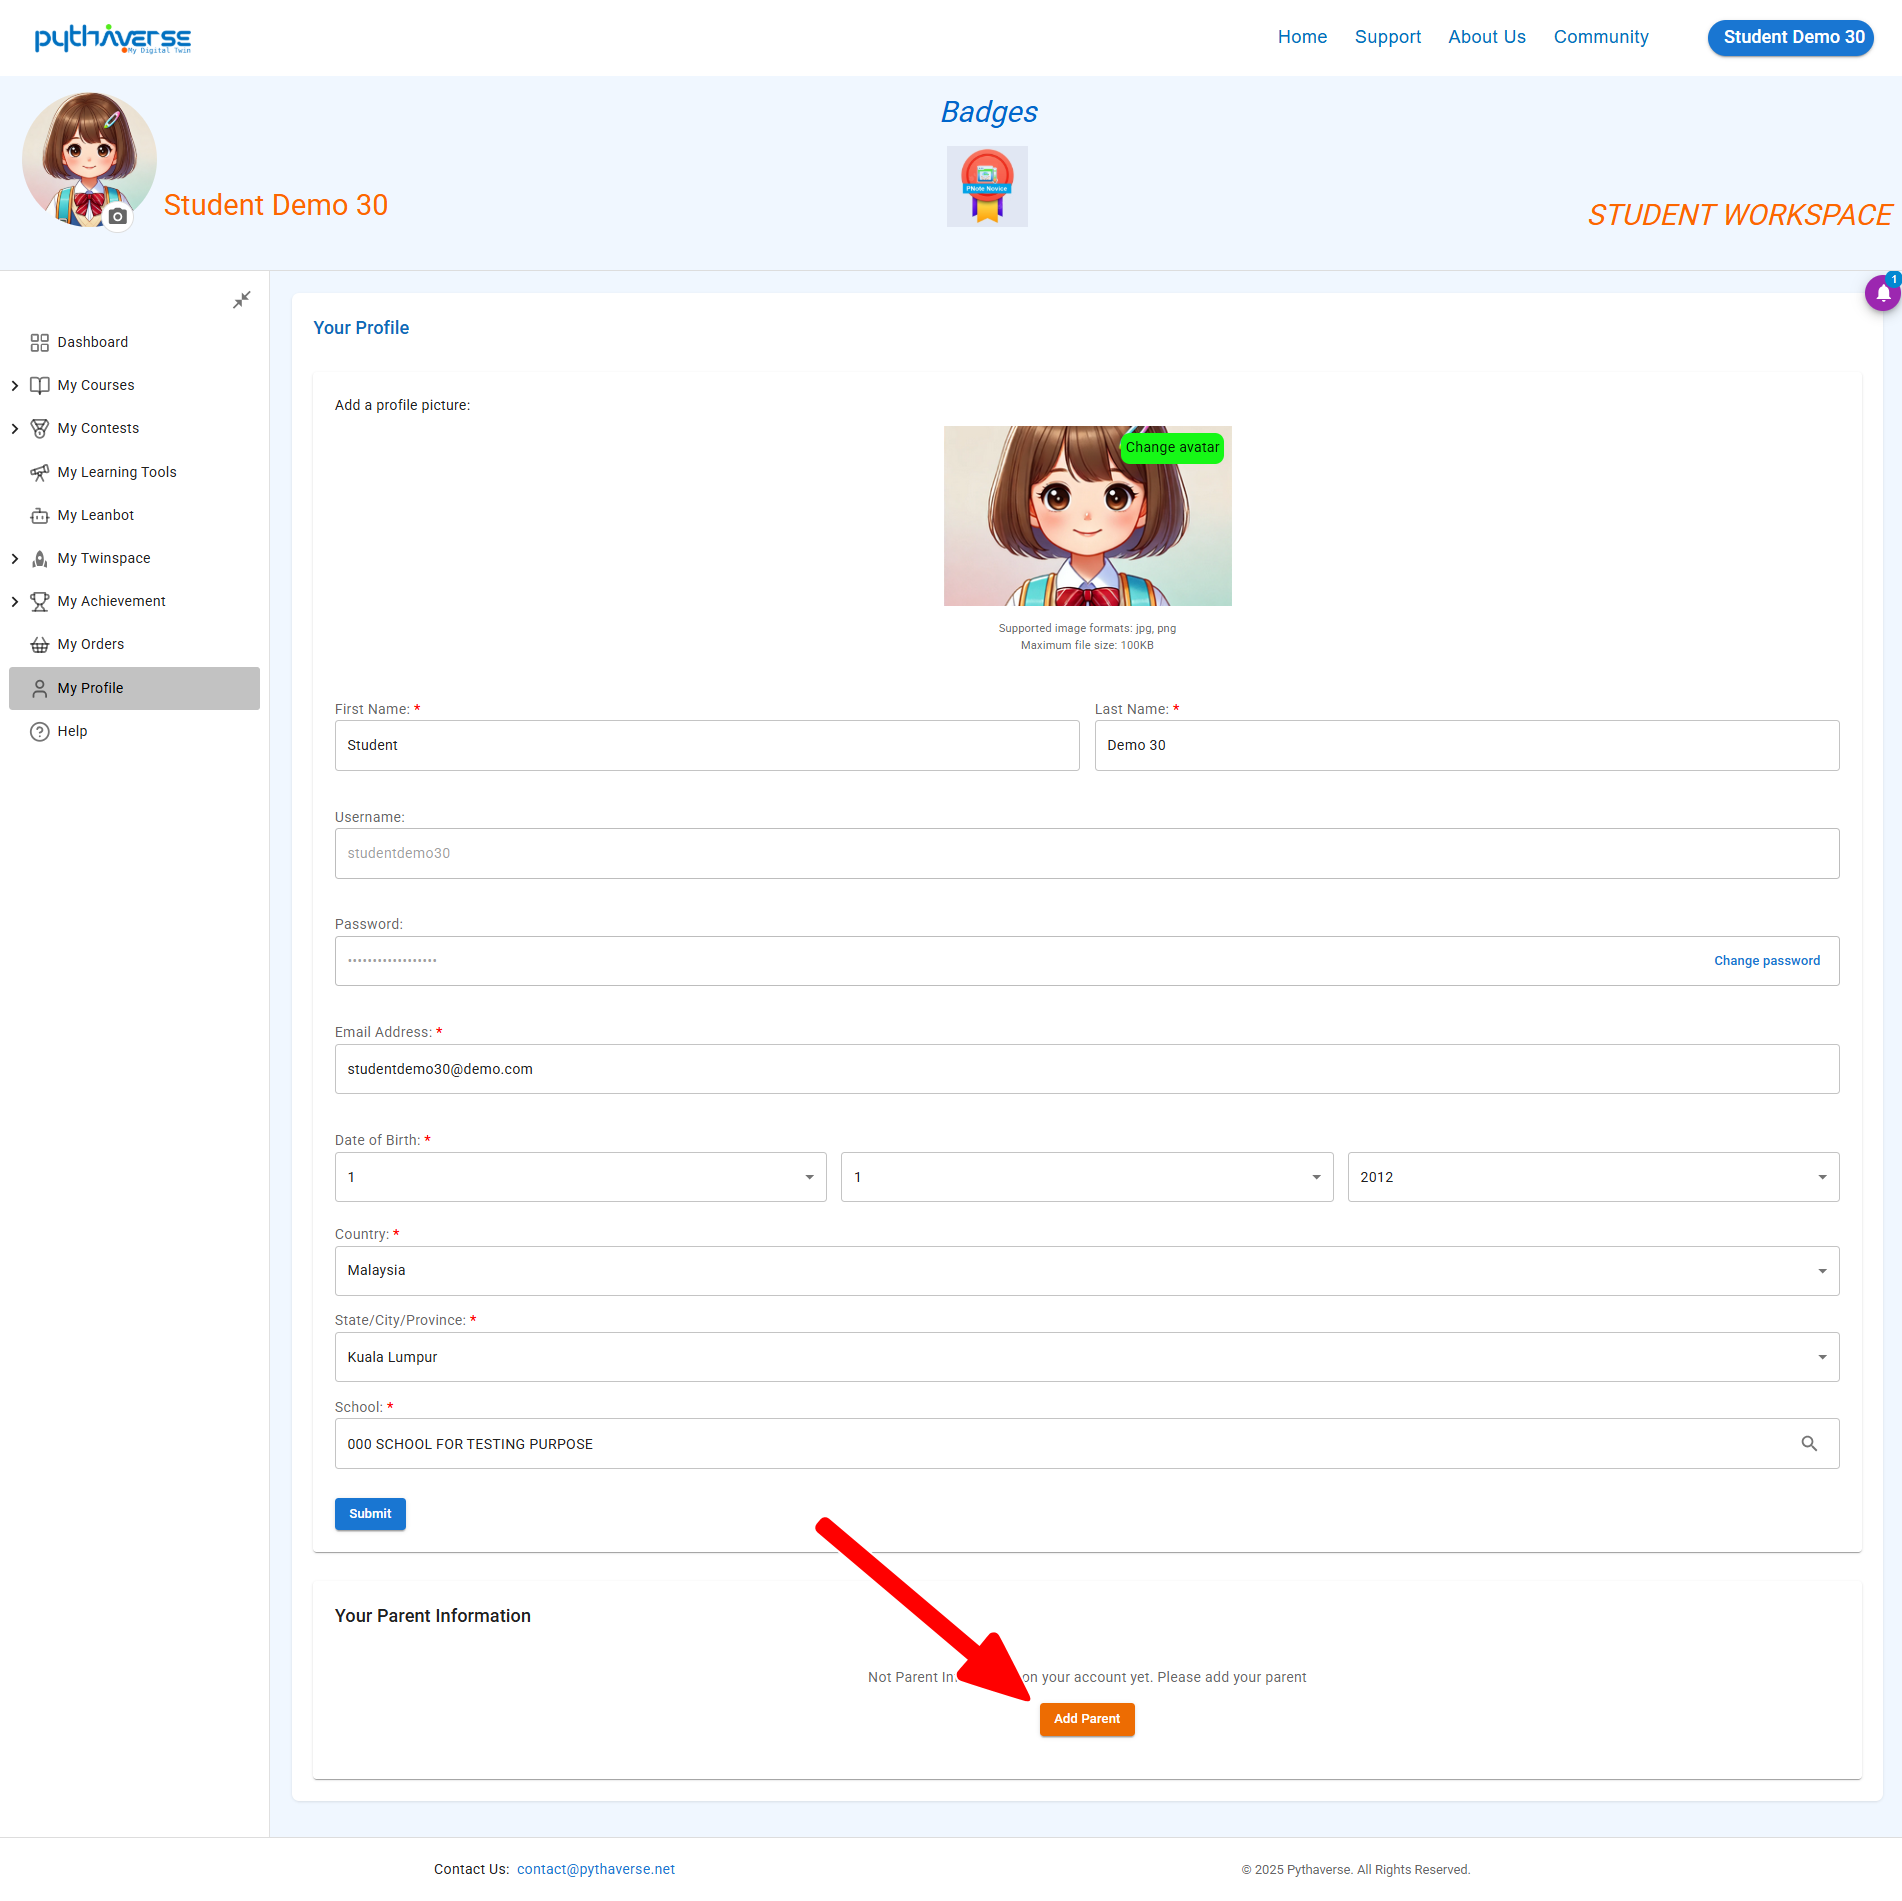Click into the First Name field
This screenshot has height=1901, width=1902.
(x=706, y=746)
